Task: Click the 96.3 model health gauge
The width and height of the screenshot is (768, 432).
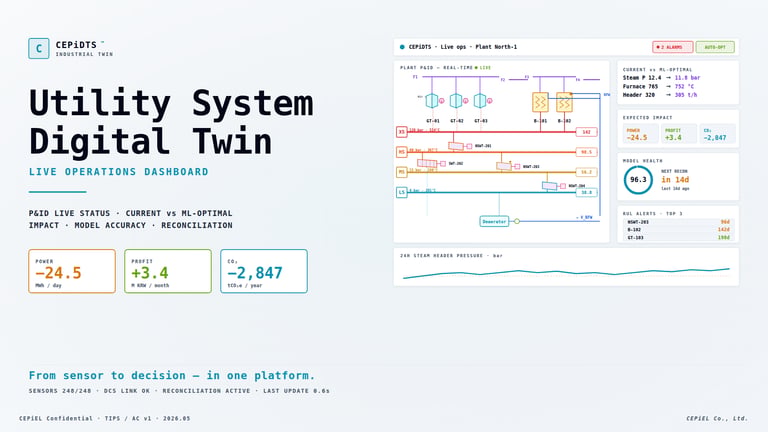Action: [x=638, y=180]
